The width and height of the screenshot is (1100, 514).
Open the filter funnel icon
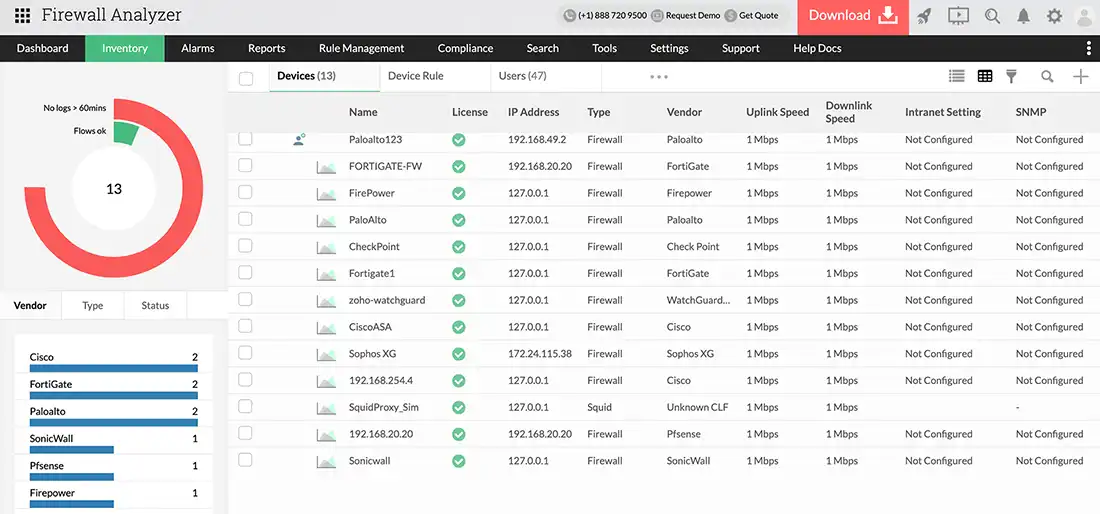(x=1011, y=76)
